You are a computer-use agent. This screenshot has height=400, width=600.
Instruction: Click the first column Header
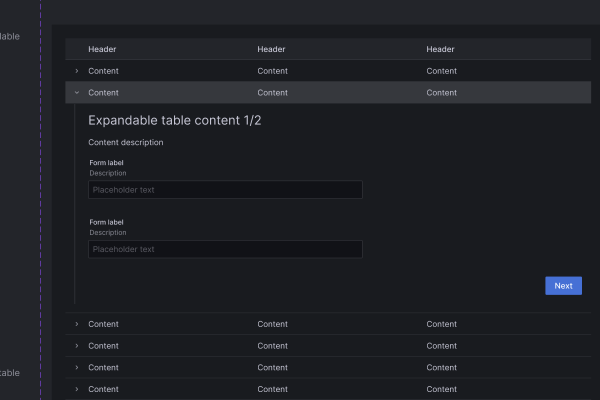click(102, 49)
